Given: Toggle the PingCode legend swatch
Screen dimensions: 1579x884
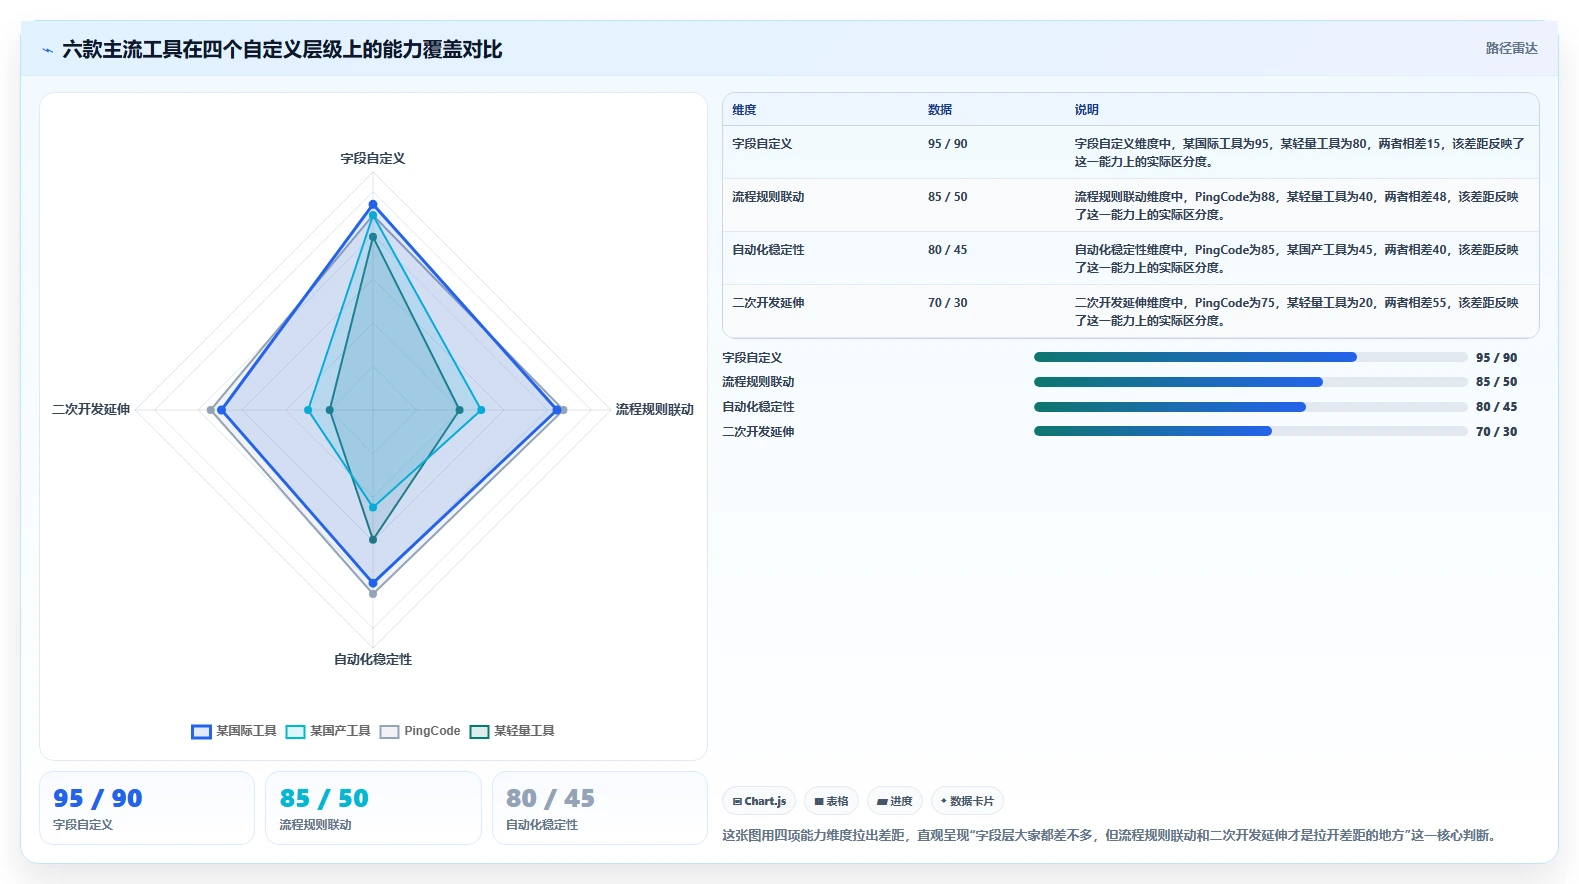Looking at the screenshot, I should click(389, 732).
